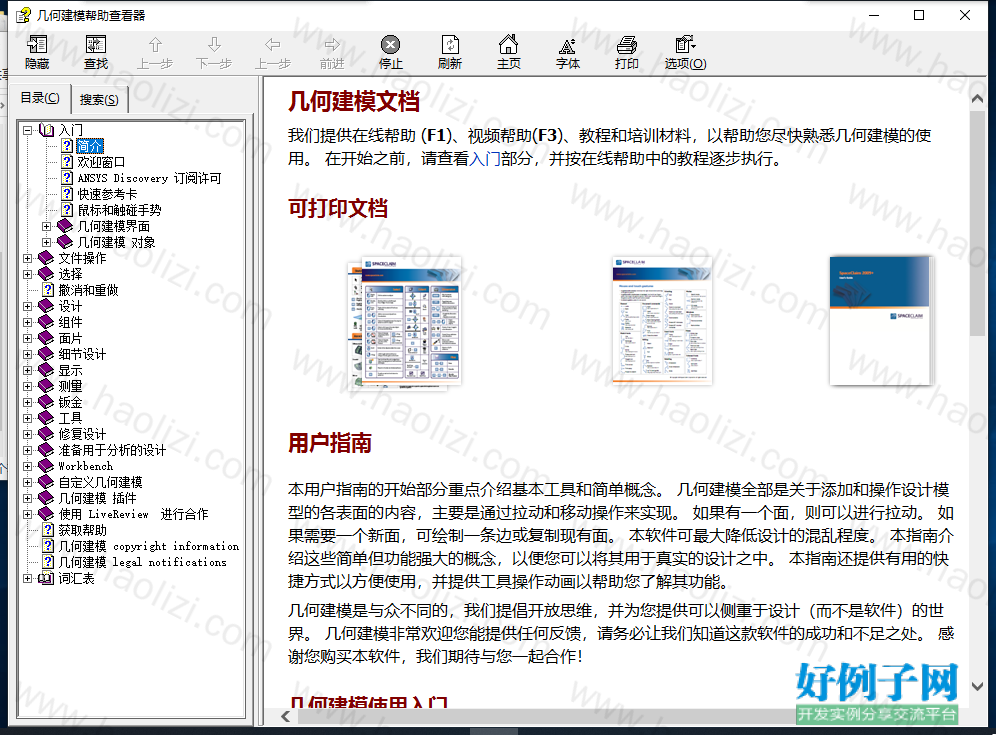Expand the 词汇表 tree node
The image size is (996, 735).
point(27,578)
